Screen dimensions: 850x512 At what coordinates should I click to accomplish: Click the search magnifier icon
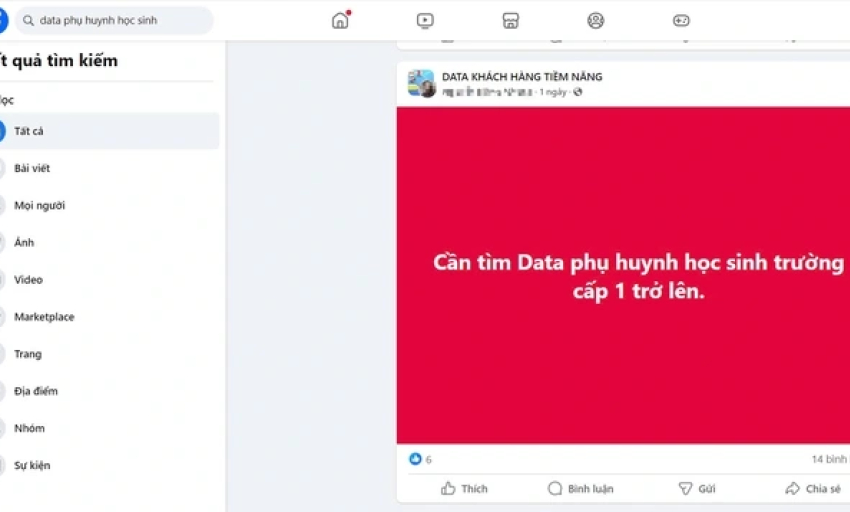tap(28, 21)
